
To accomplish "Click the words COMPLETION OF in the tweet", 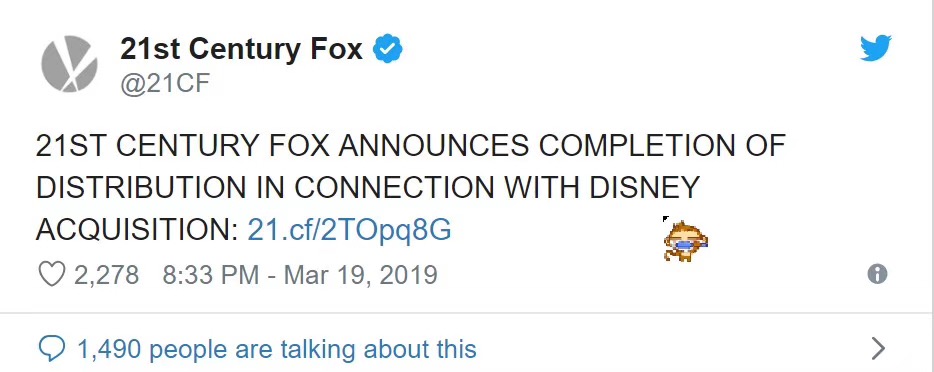I will (x=662, y=146).
